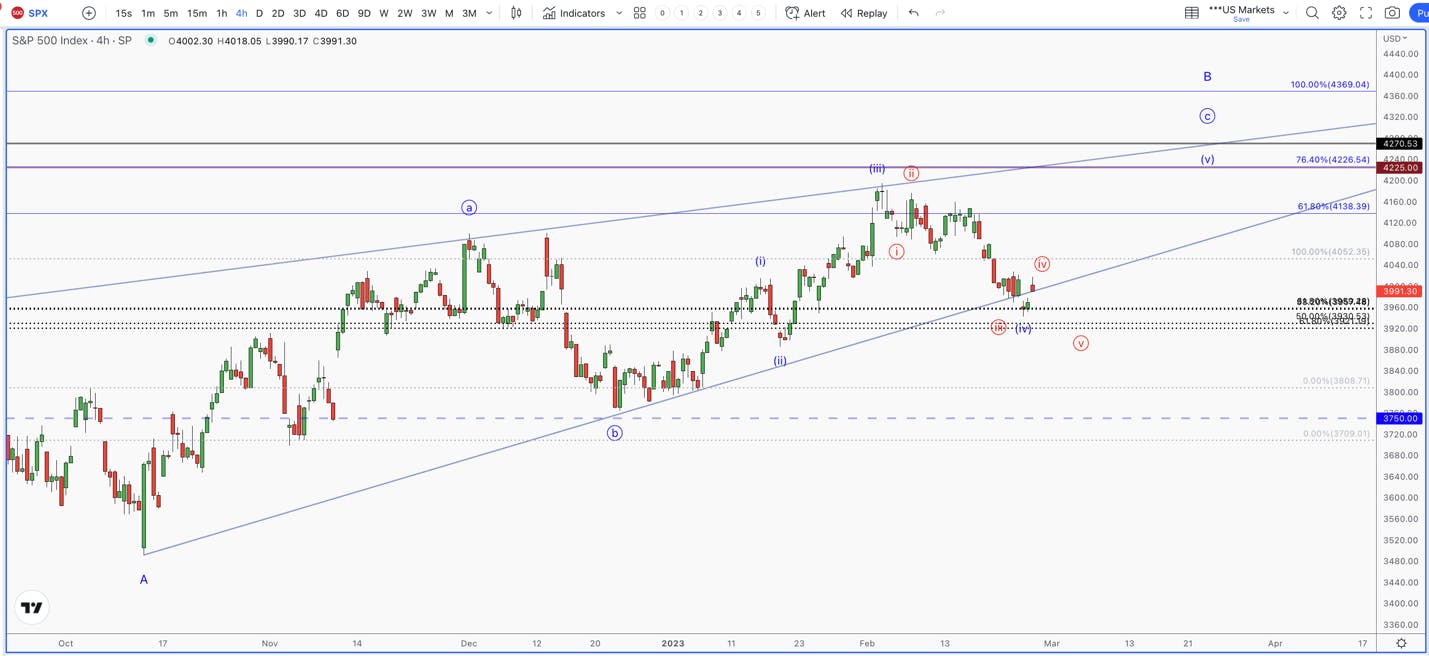Switch to the D daily timeframe
Screen dimensions: 1429x656
(x=259, y=13)
